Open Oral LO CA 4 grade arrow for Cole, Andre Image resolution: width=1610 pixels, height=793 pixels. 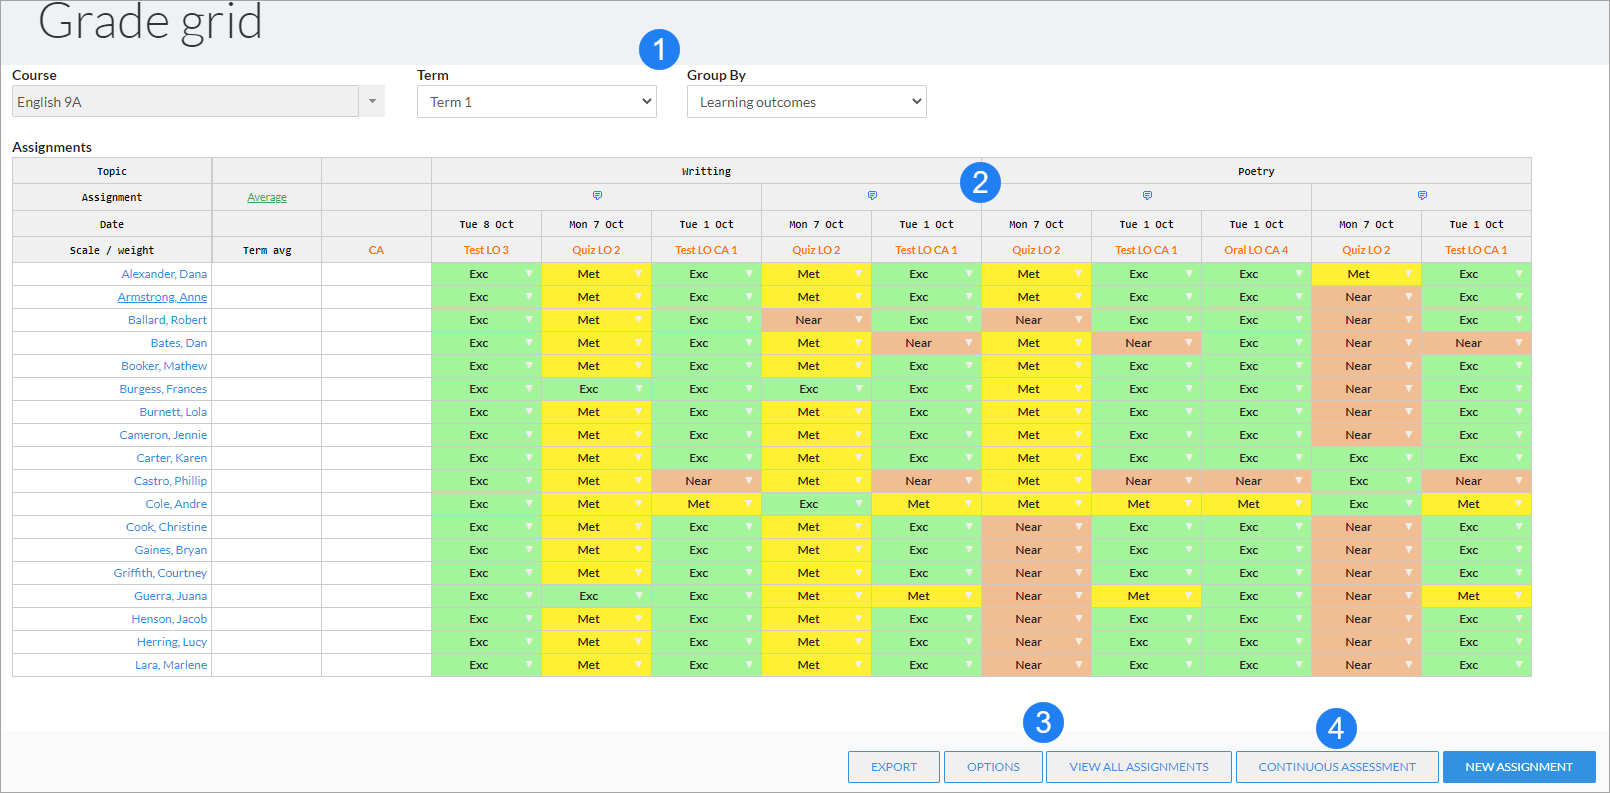coord(1299,504)
